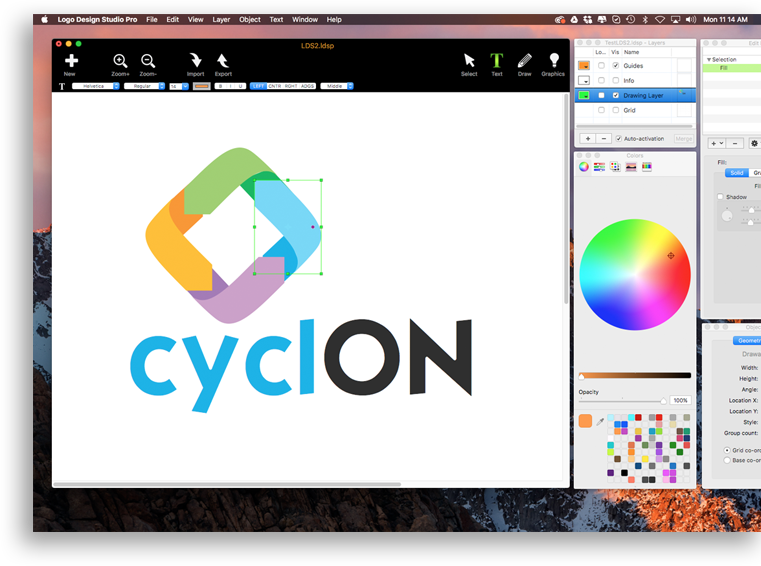Image resolution: width=761 pixels, height=566 pixels.
Task: Add a layer with the plus button
Action: [588, 139]
